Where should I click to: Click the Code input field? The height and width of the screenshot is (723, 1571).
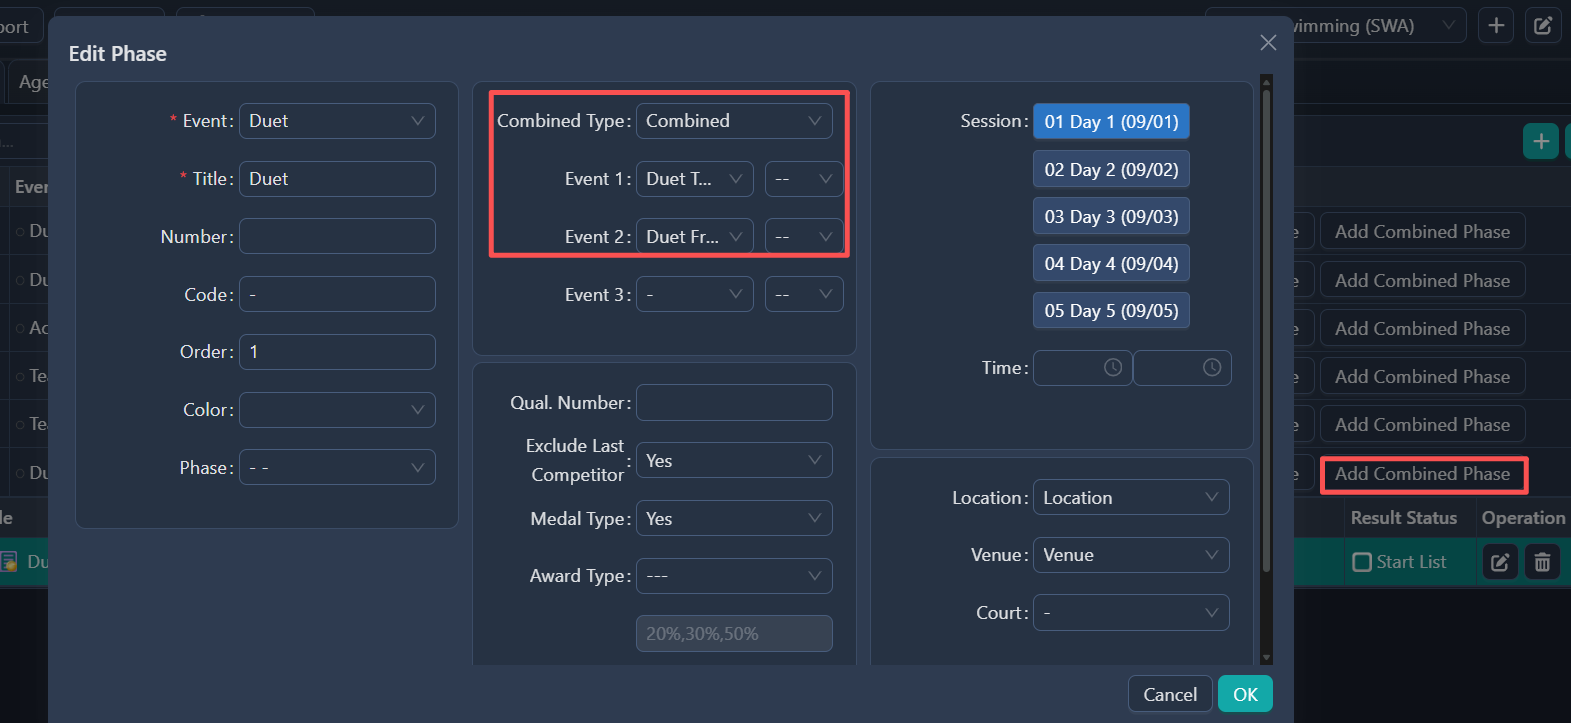pyautogui.click(x=337, y=294)
